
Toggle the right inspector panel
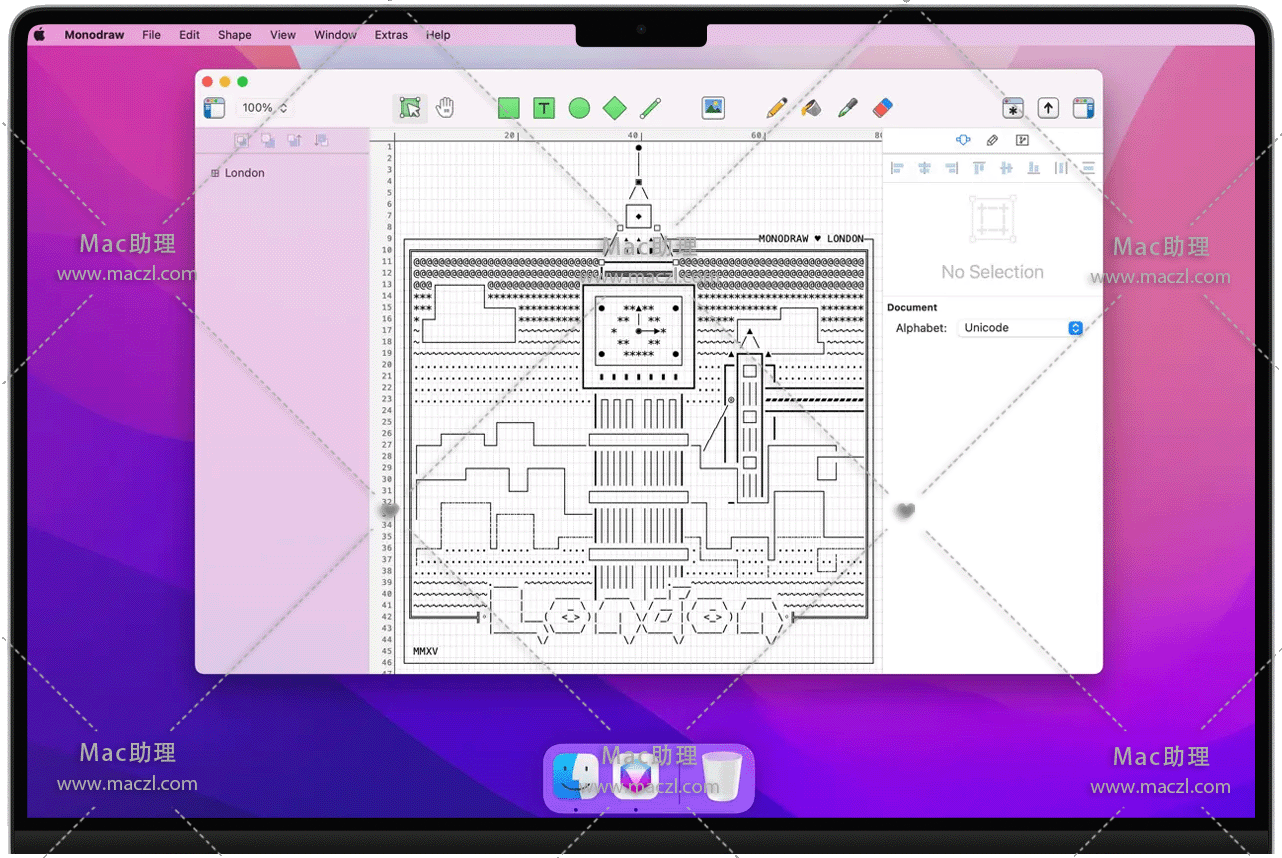pyautogui.click(x=1083, y=108)
